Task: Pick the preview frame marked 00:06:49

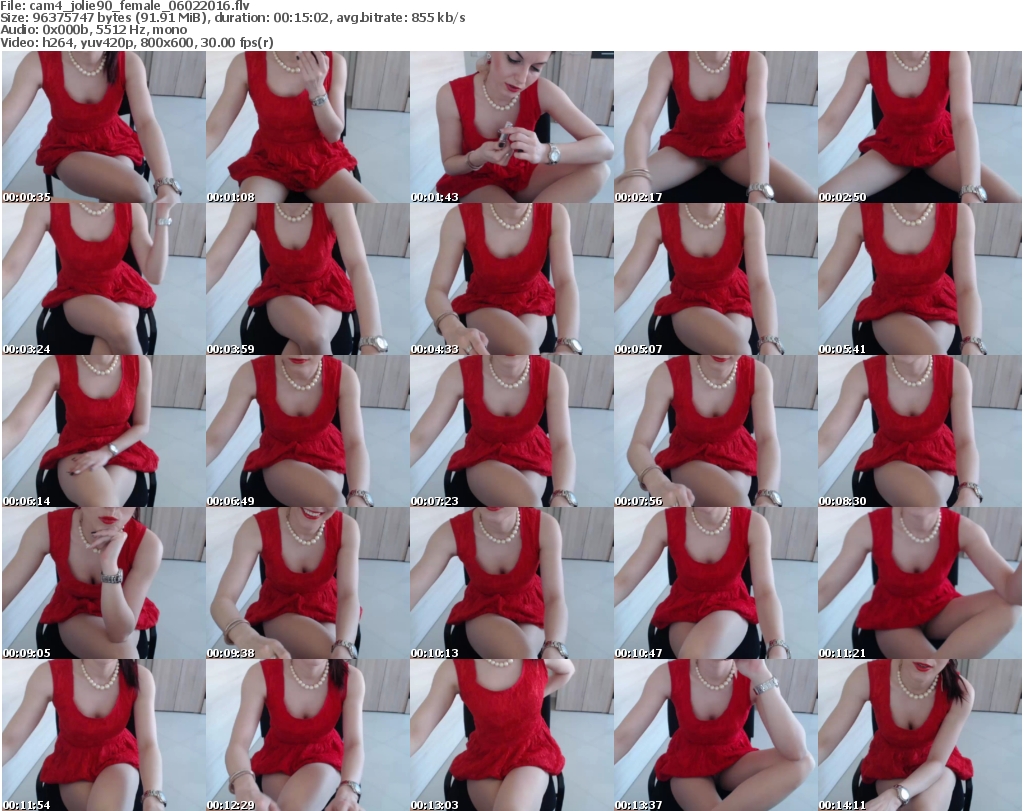Action: [308, 431]
